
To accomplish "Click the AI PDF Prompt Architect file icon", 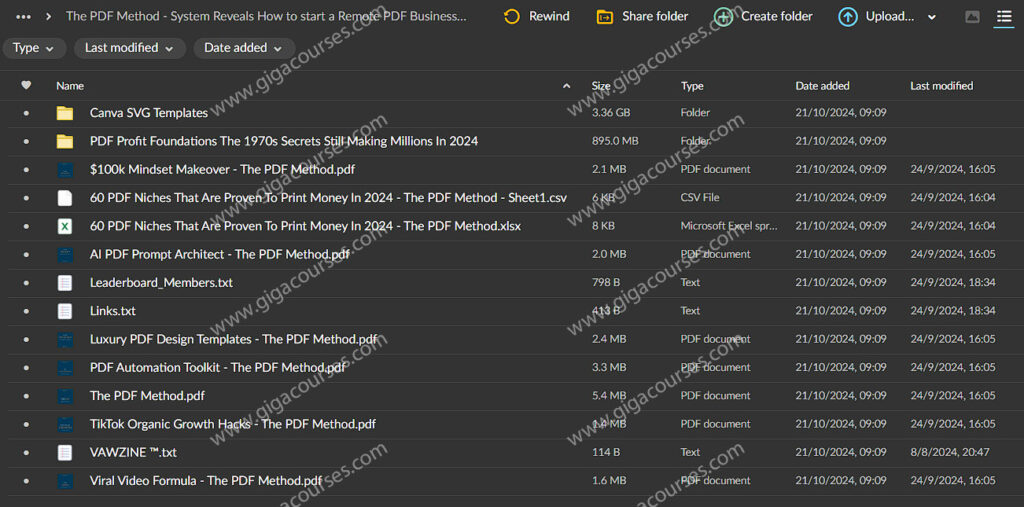I will (x=65, y=255).
